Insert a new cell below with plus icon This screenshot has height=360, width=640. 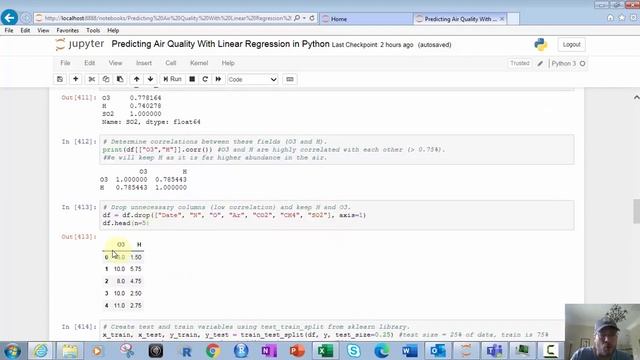pos(76,79)
